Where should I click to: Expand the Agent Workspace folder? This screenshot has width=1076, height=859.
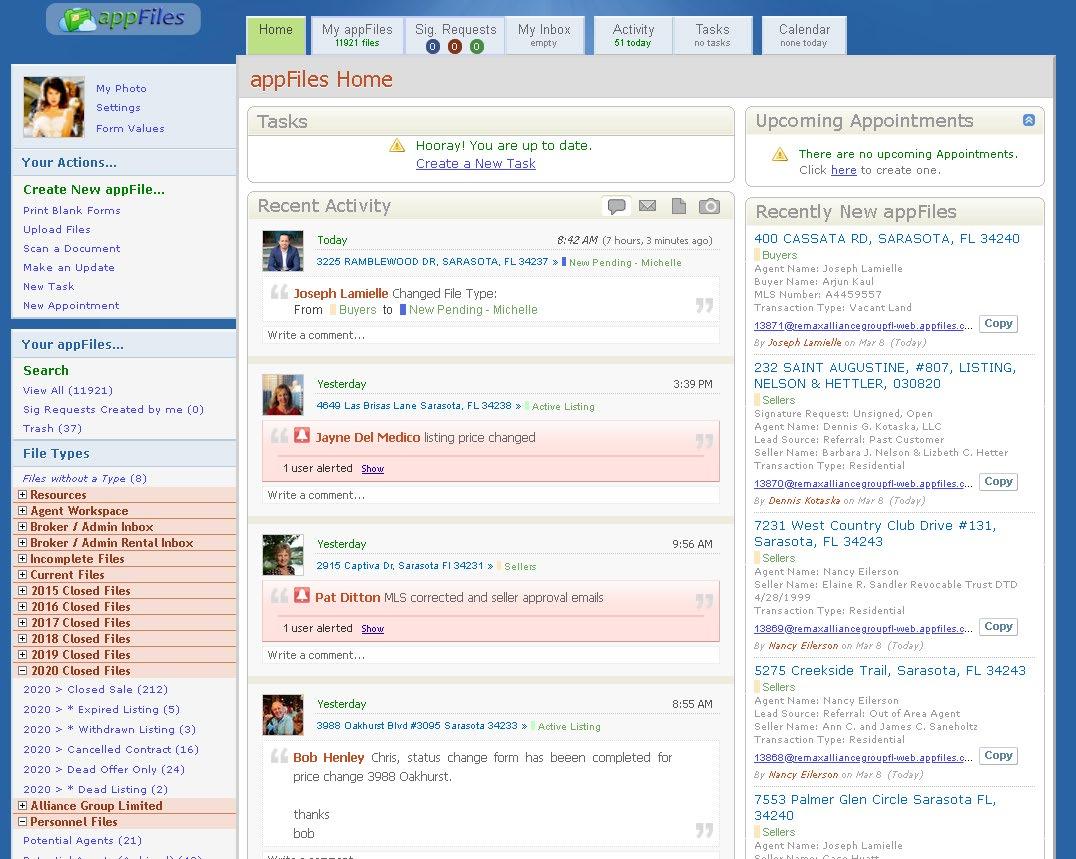(22, 510)
